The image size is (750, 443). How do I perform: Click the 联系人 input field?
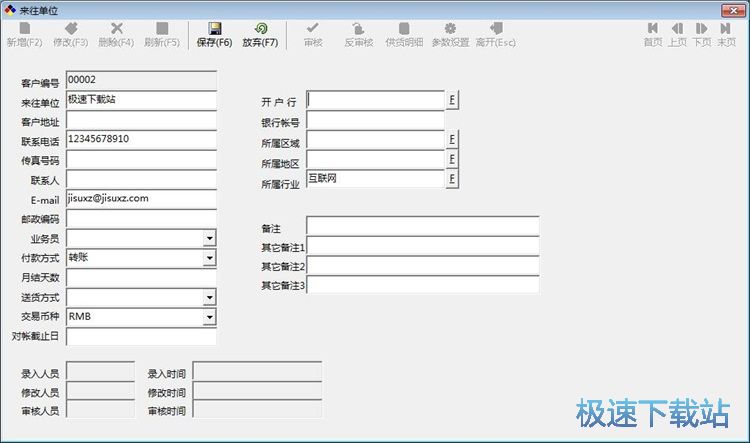click(x=141, y=179)
